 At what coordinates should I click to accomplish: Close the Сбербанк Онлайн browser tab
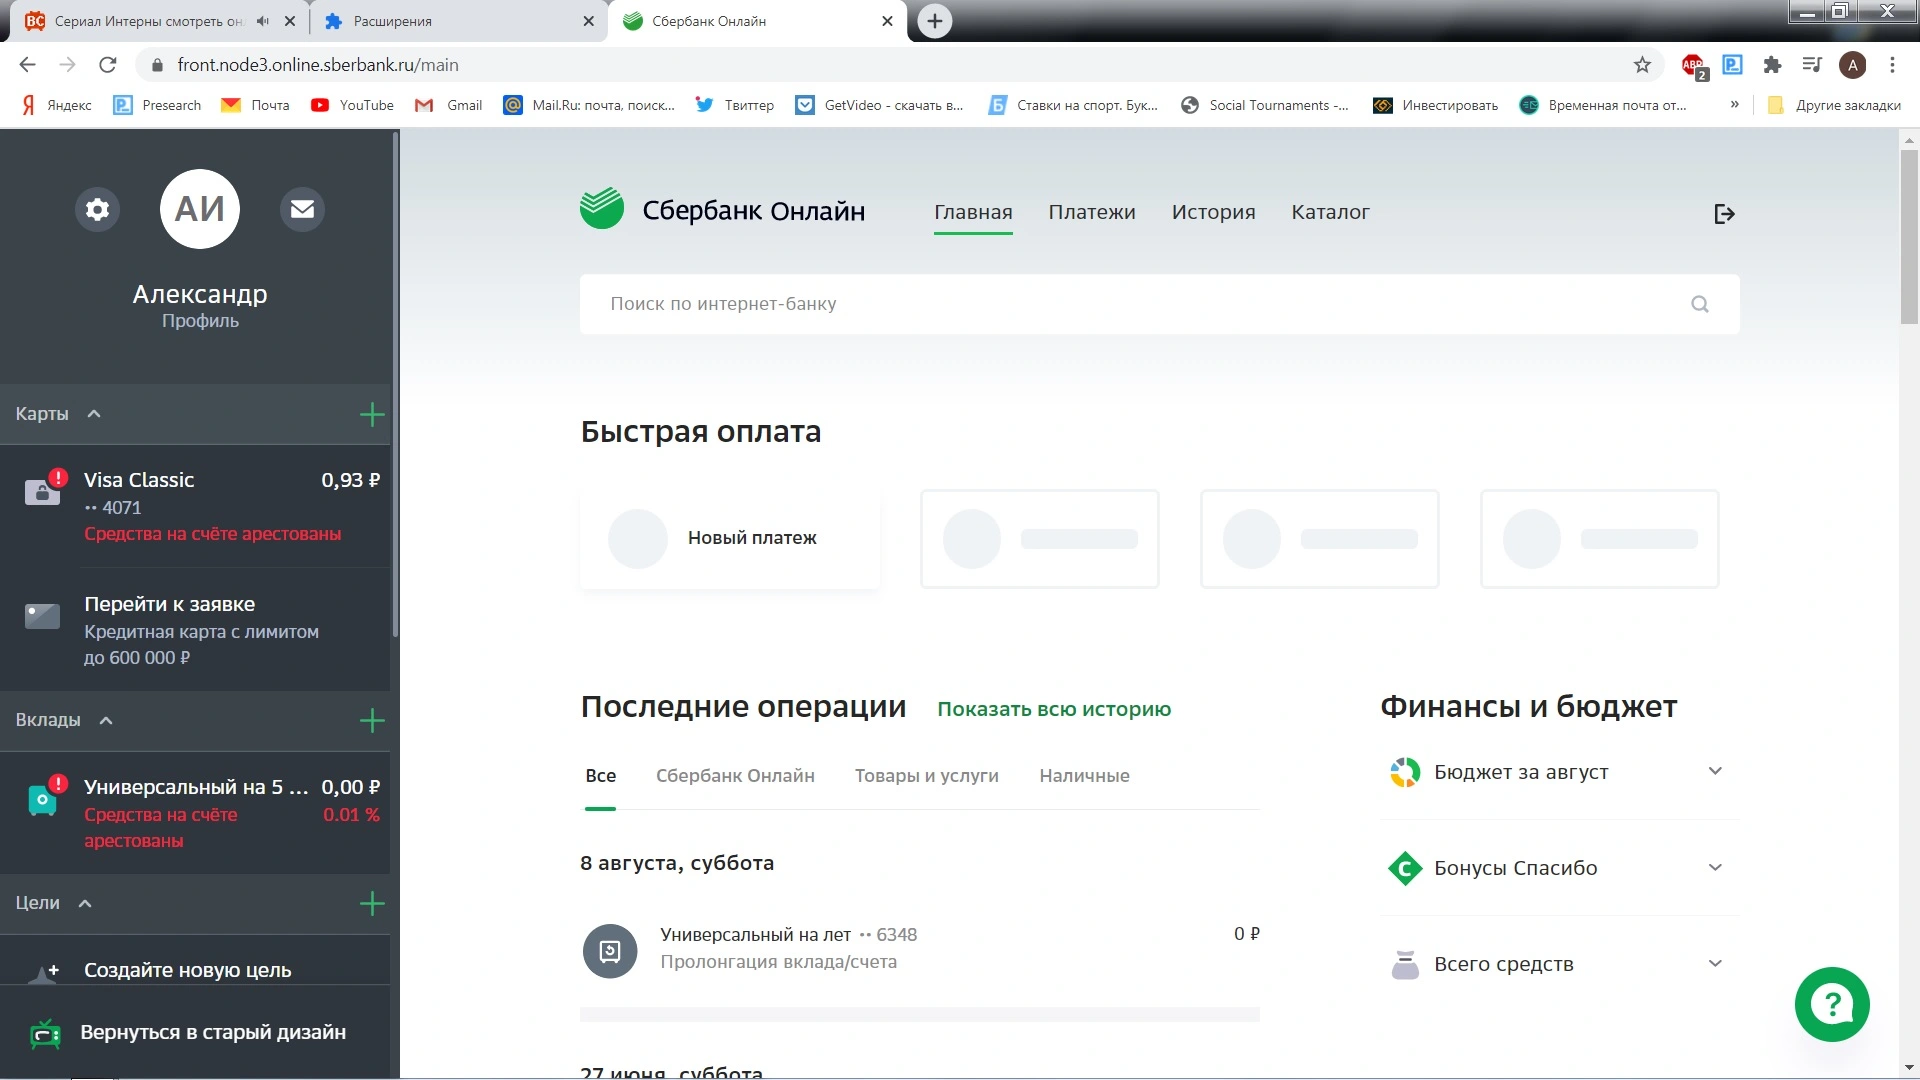coord(887,21)
